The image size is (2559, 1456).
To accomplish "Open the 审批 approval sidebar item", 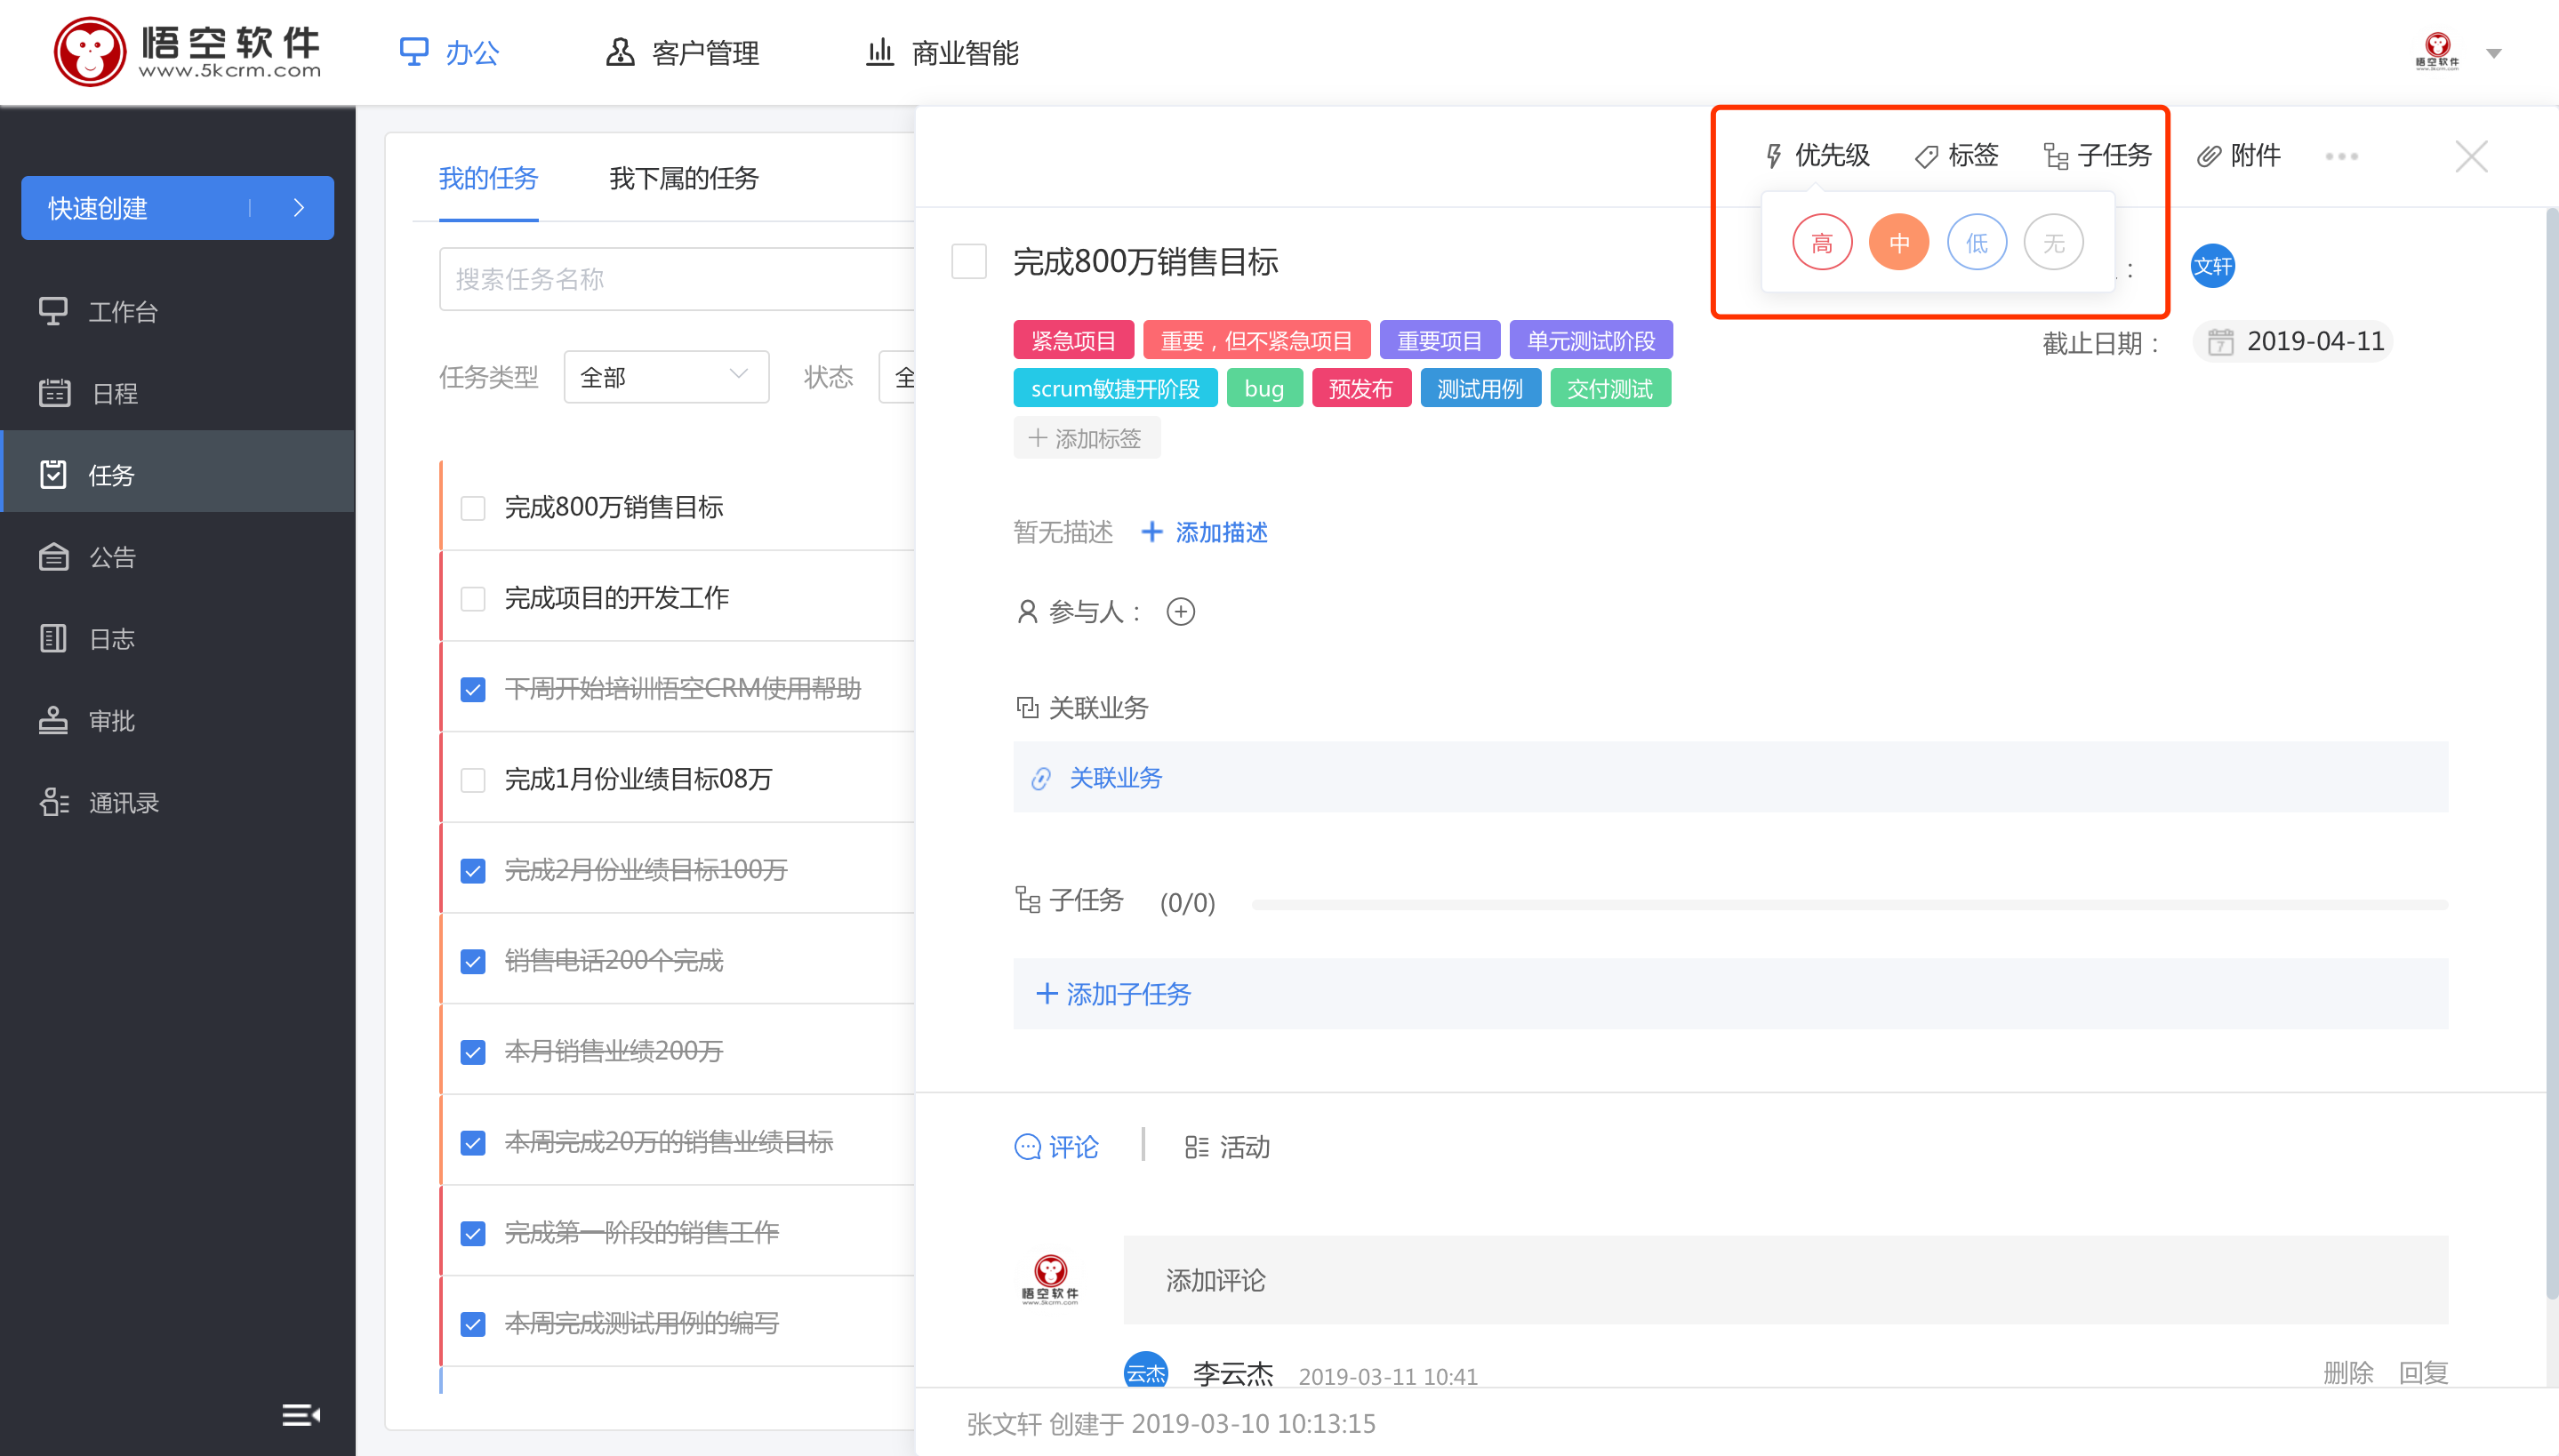I will (x=178, y=720).
